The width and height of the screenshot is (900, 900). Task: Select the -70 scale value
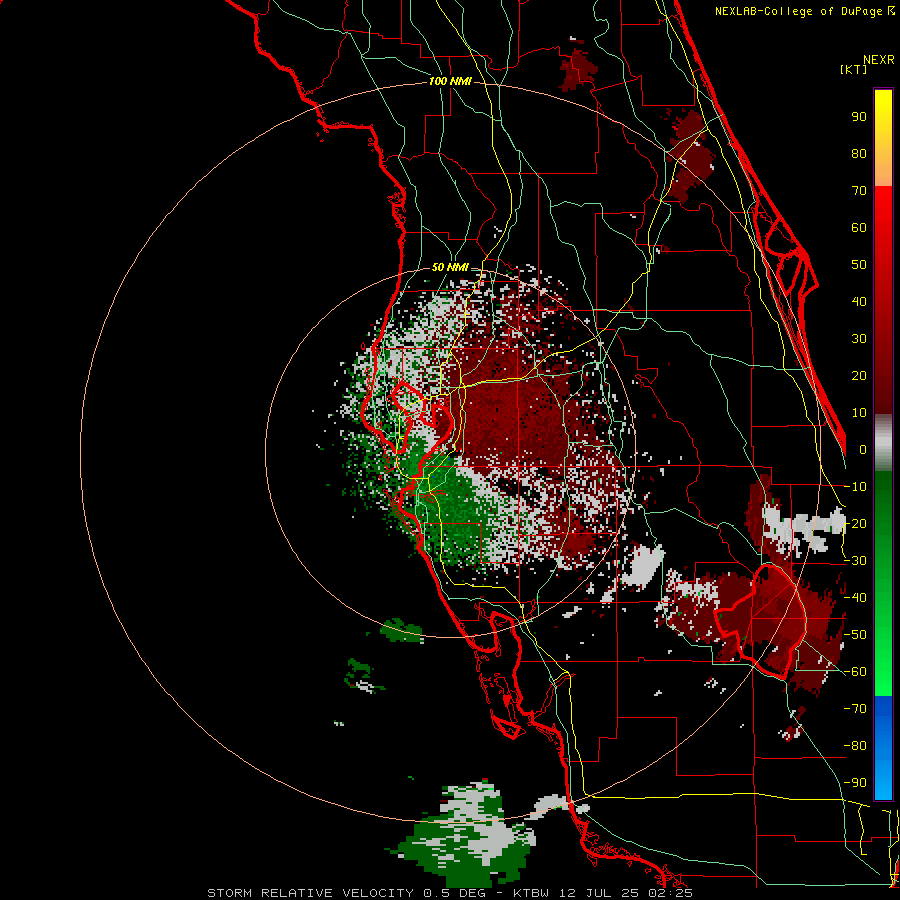click(856, 709)
